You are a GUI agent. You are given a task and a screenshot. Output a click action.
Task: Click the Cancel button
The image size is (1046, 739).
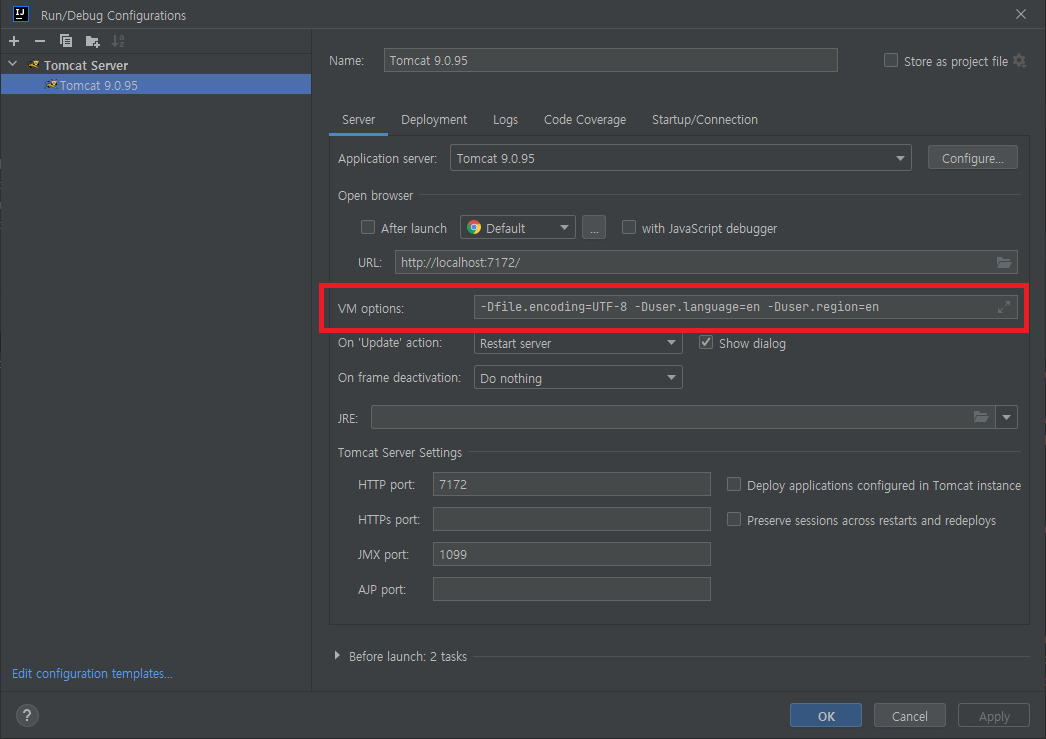point(910,716)
